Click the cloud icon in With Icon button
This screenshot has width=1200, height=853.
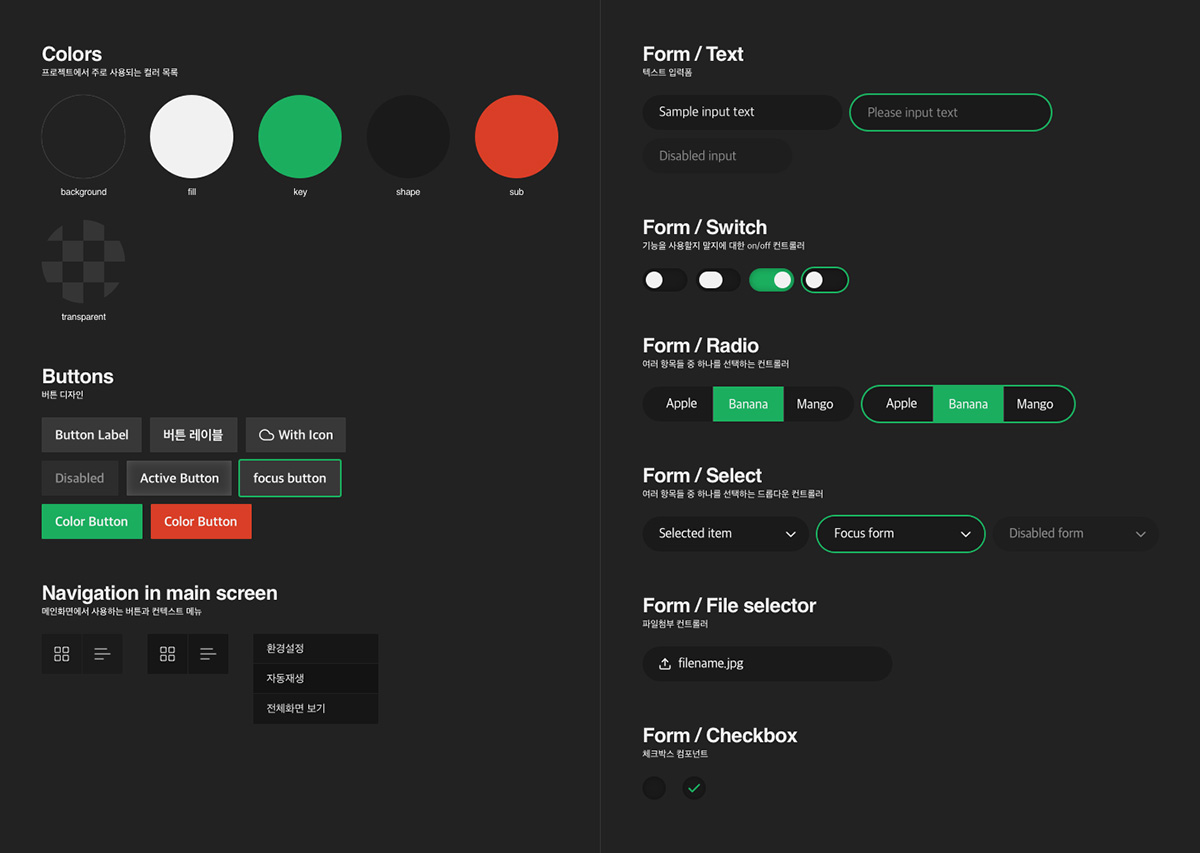(266, 435)
